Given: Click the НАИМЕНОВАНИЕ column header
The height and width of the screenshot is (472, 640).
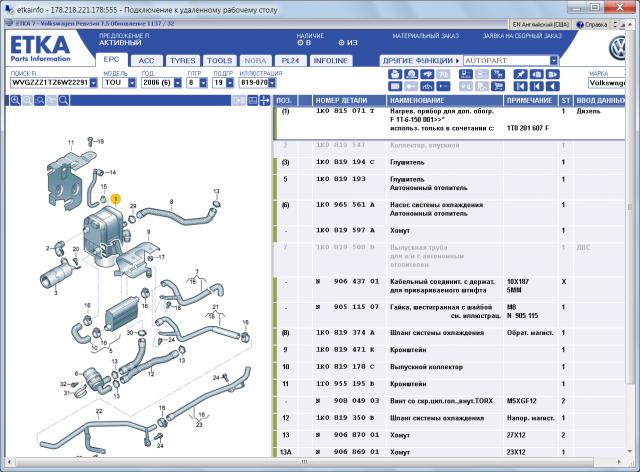Looking at the screenshot, I should 444,100.
